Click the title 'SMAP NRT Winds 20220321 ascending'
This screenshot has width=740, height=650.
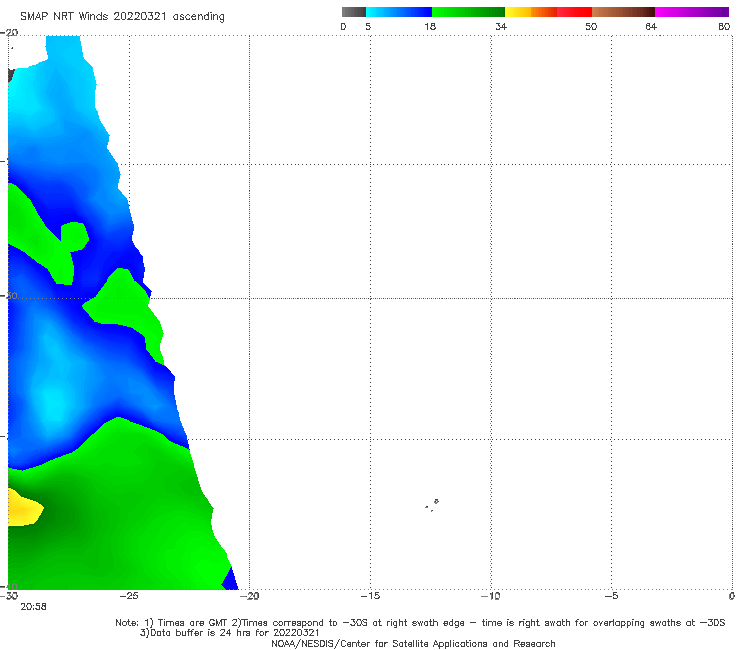coord(122,17)
